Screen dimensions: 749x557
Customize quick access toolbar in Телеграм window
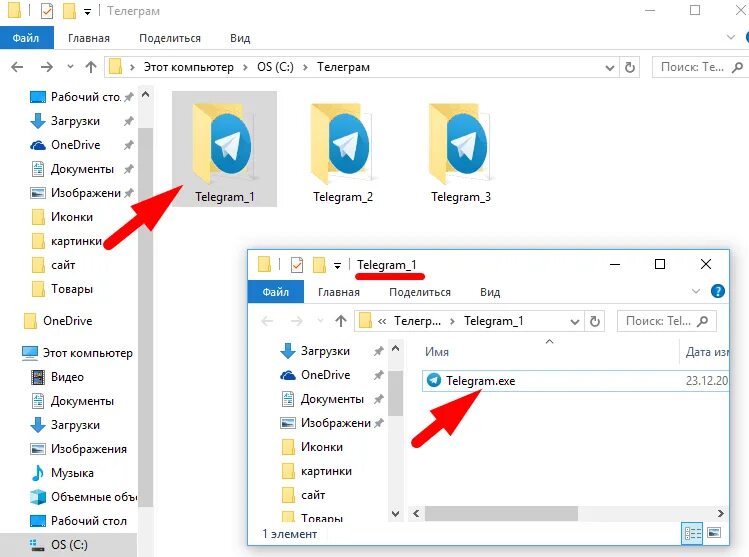tap(87, 11)
